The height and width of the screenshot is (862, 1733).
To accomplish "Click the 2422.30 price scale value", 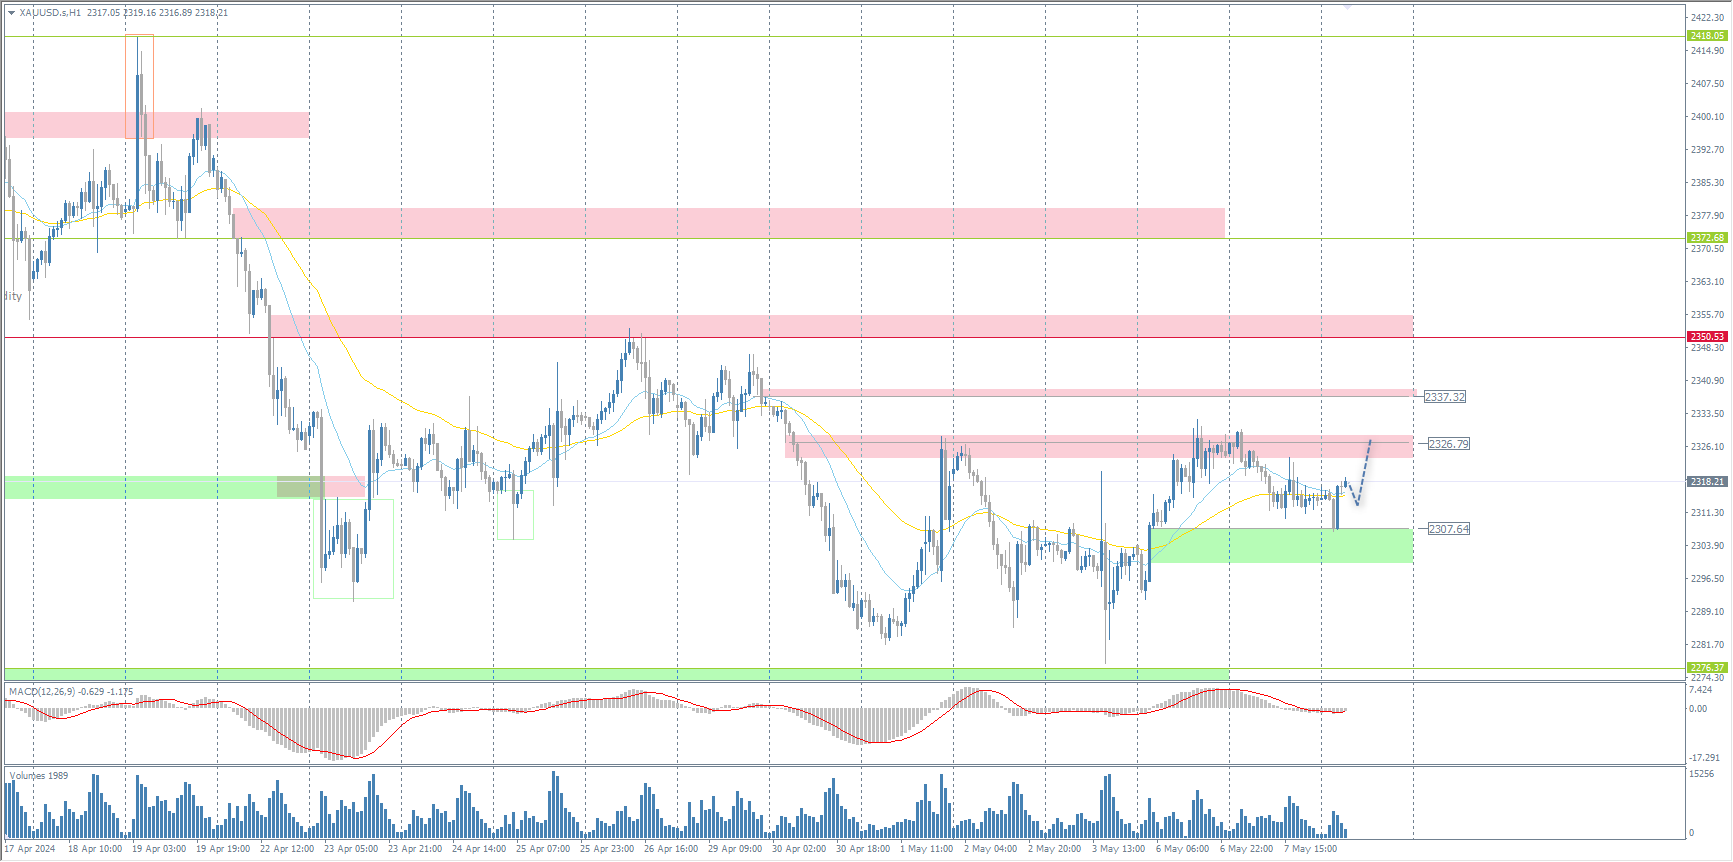I will point(1707,18).
